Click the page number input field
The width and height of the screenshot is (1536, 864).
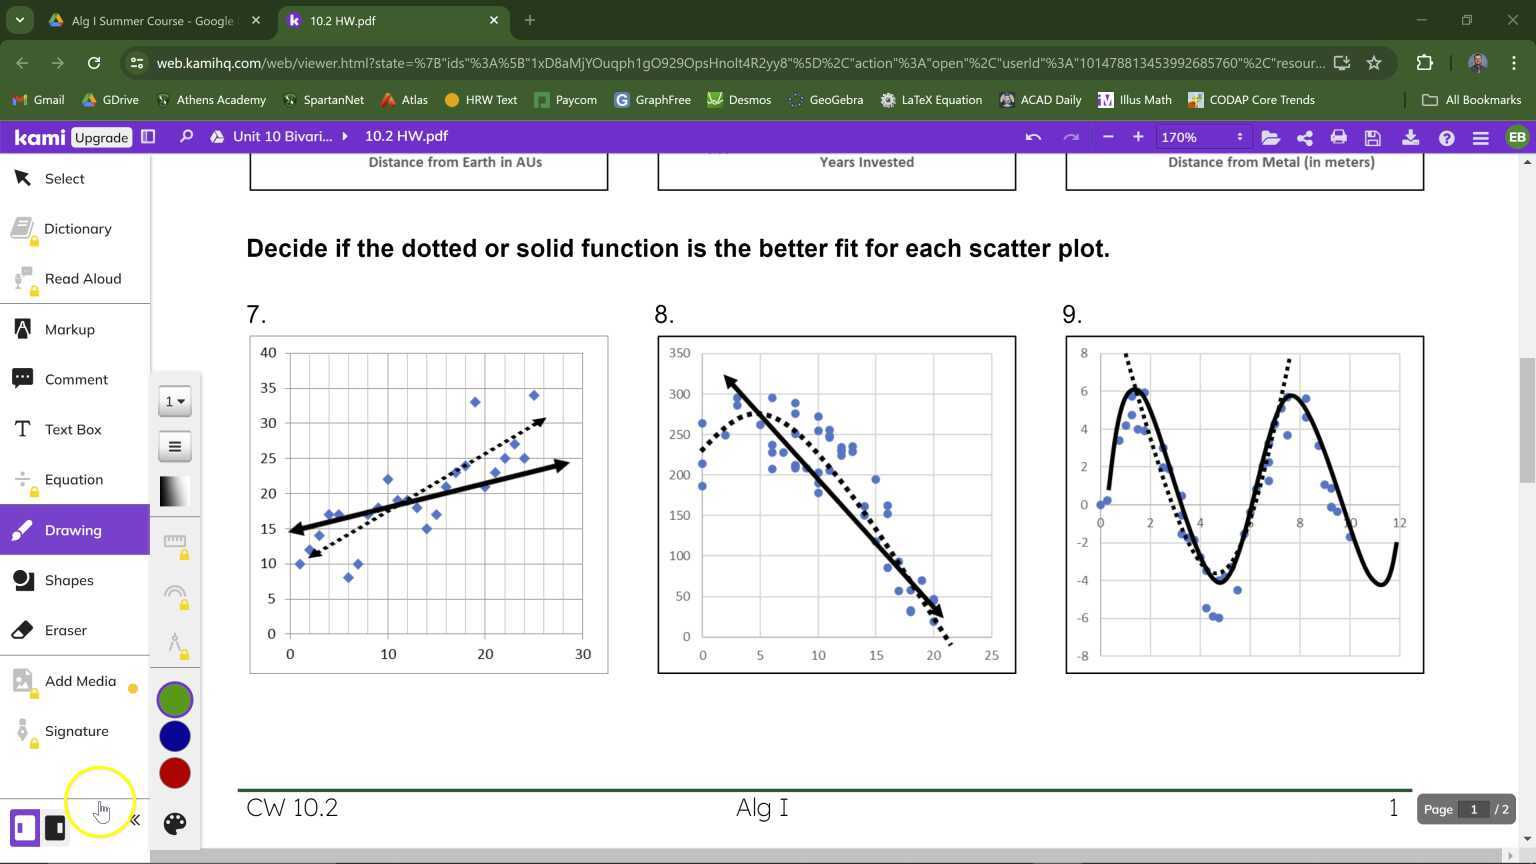pos(1473,809)
